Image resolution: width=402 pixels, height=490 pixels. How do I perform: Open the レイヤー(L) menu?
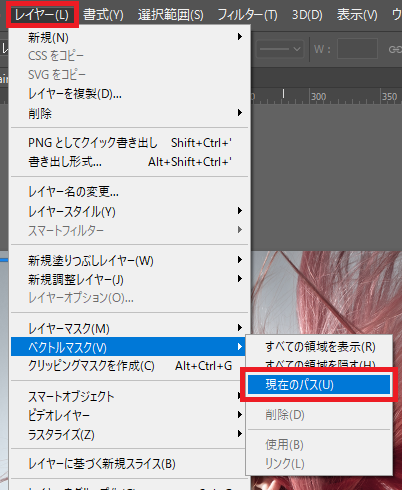coord(42,15)
